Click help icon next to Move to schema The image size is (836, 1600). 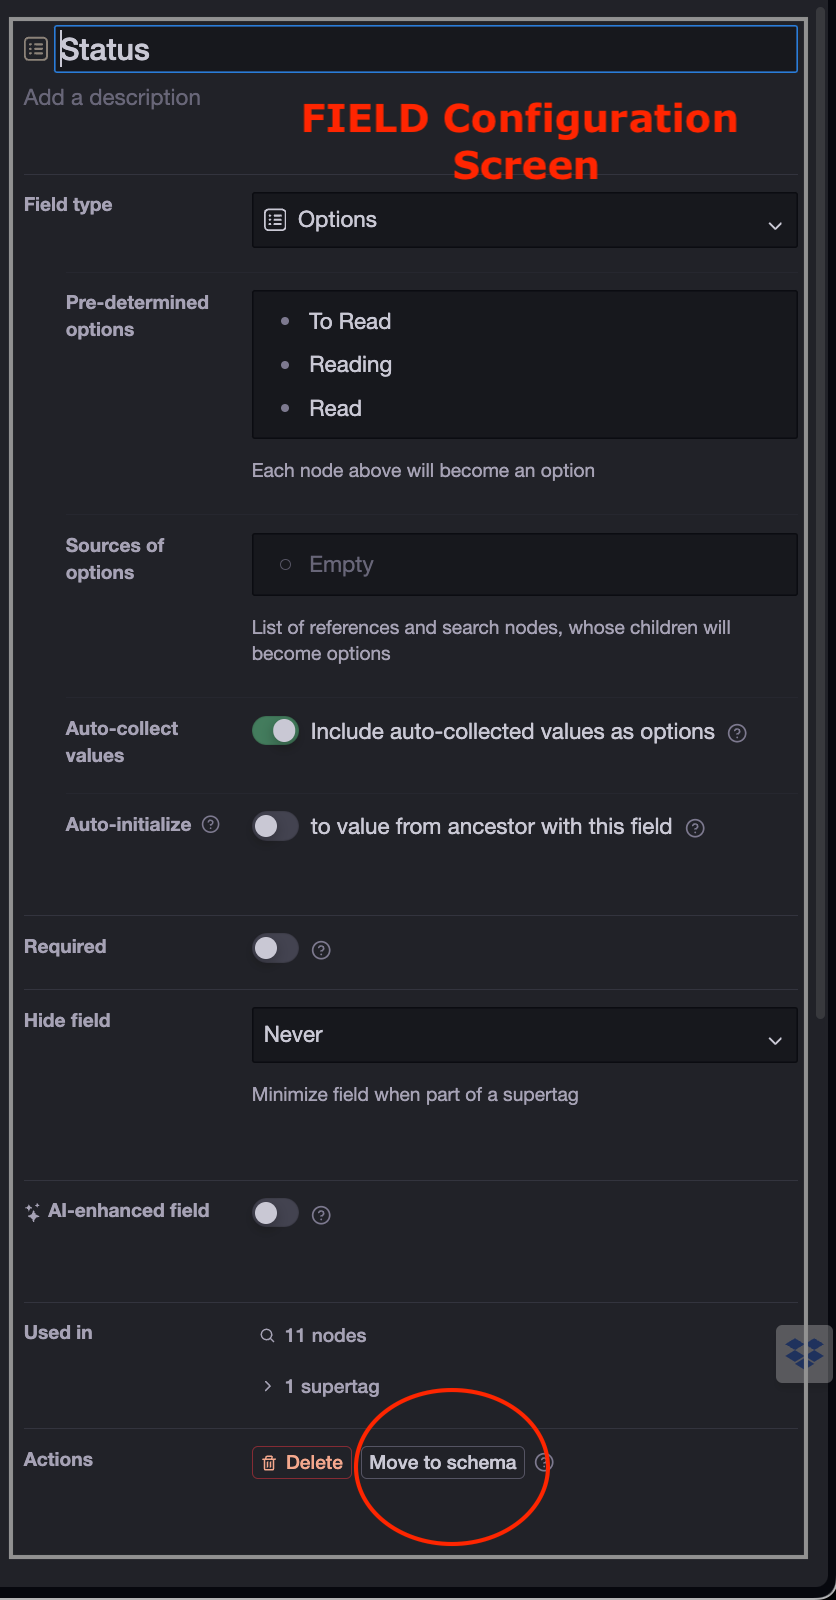click(543, 1462)
